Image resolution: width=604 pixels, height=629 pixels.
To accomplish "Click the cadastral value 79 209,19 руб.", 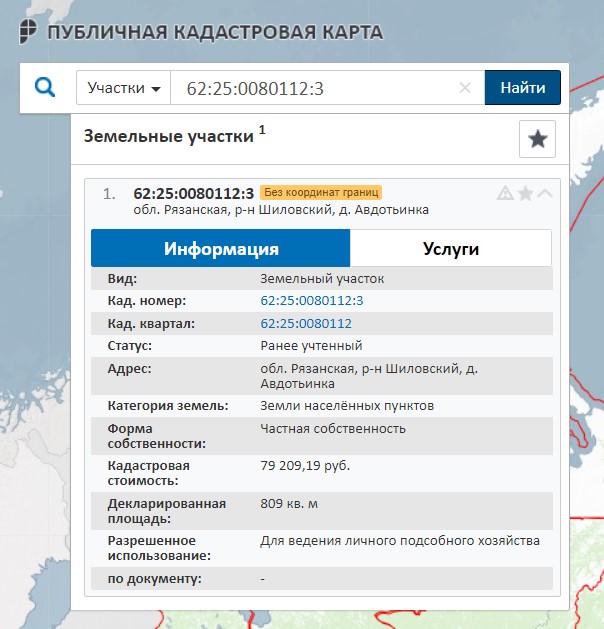I will [305, 465].
